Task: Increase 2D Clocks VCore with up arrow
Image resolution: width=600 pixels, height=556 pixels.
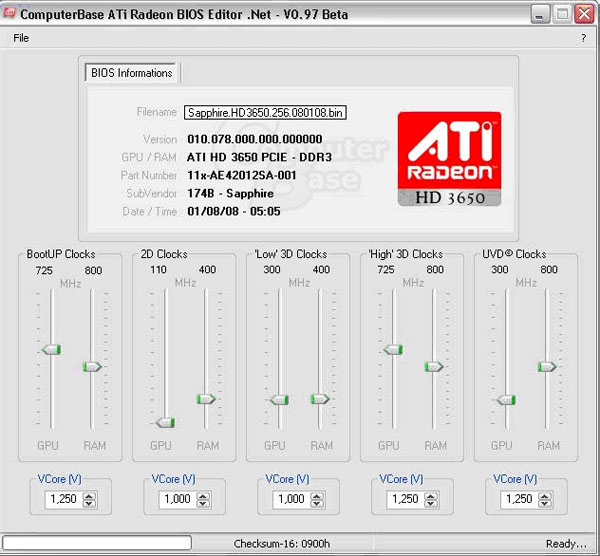Action: (203, 496)
